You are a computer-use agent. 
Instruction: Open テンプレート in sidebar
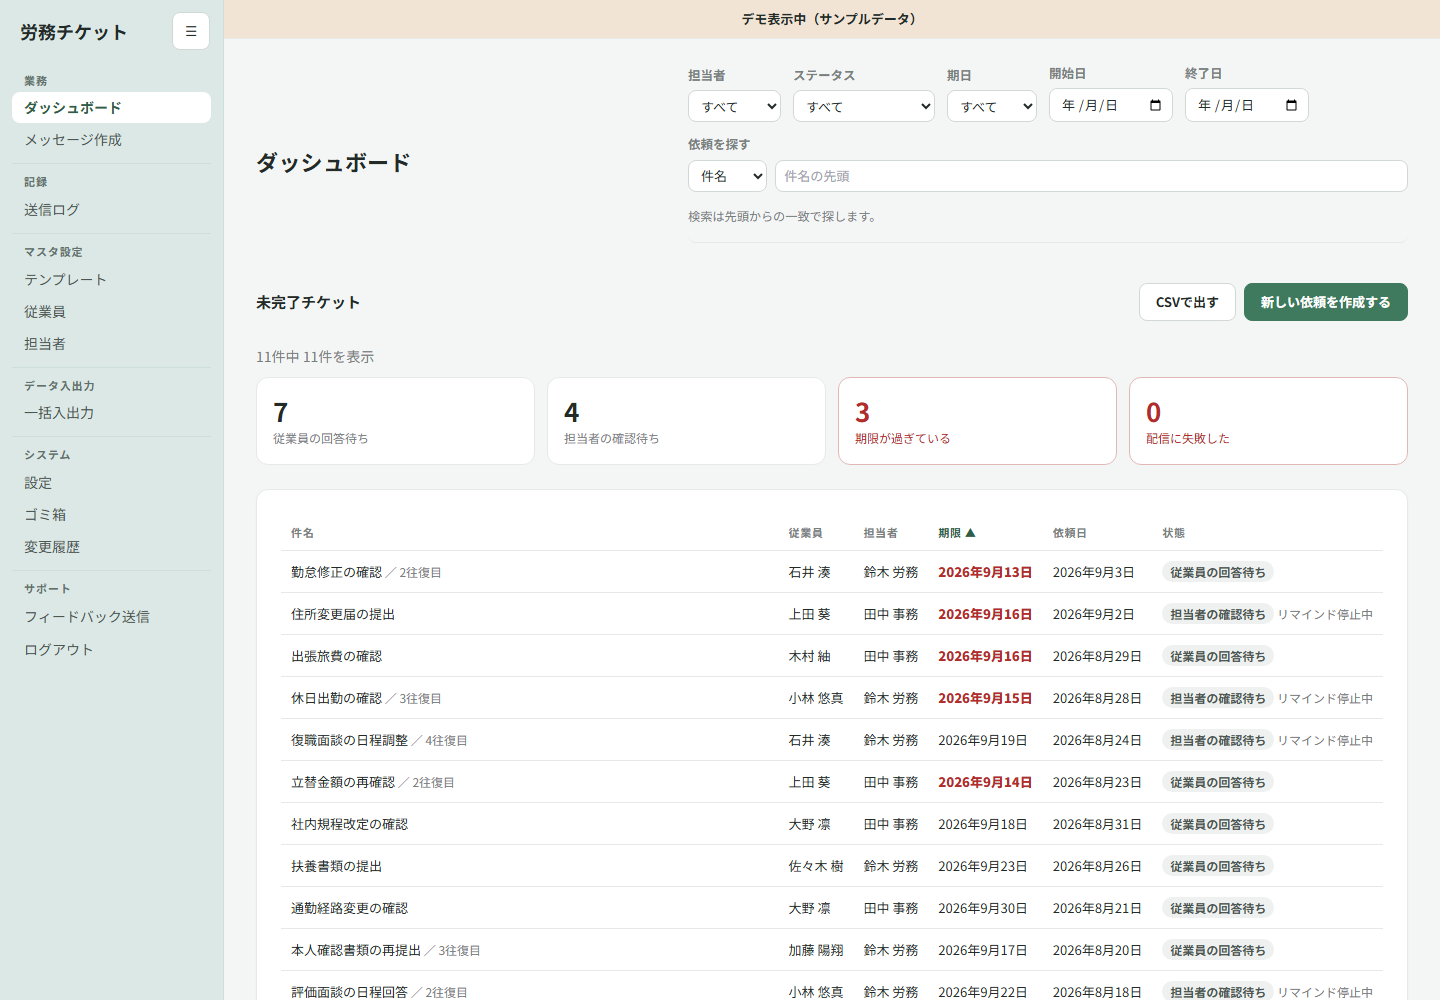111,280
